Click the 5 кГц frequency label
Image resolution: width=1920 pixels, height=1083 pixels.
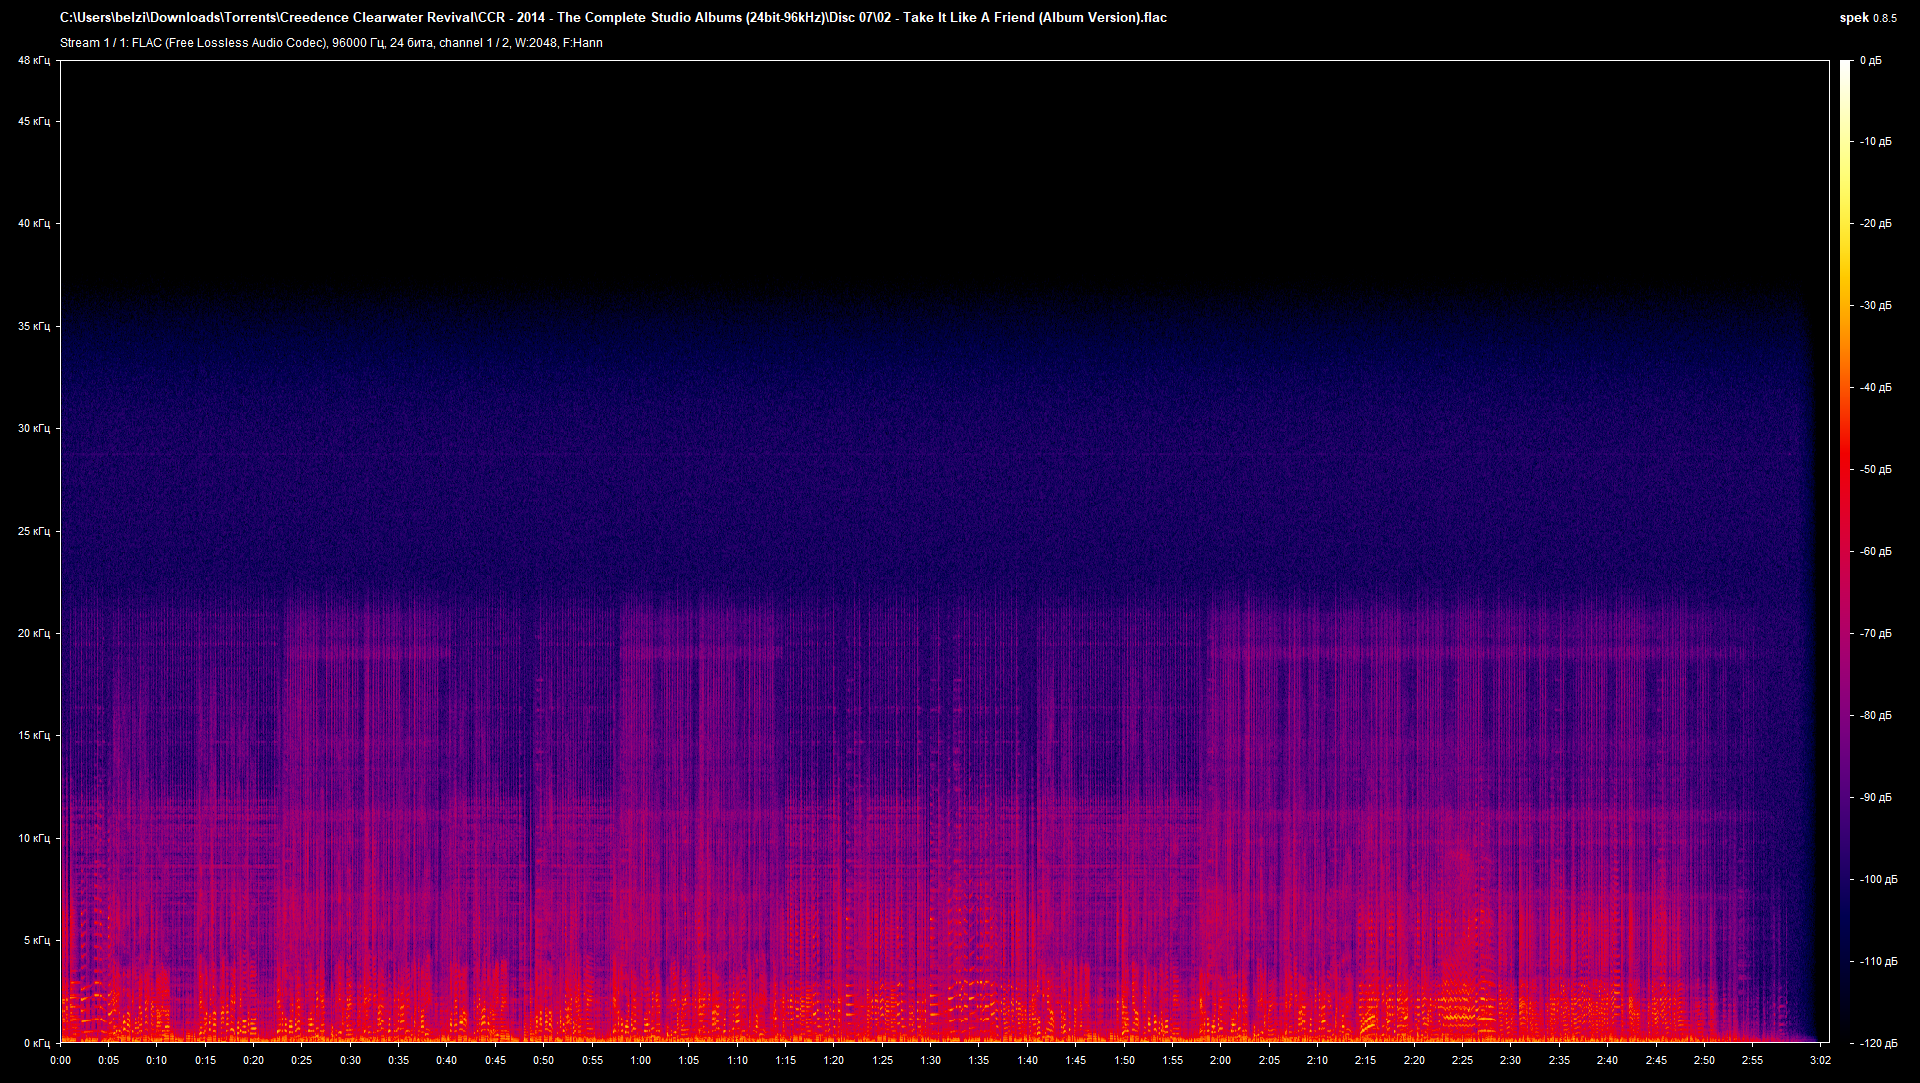(36, 939)
